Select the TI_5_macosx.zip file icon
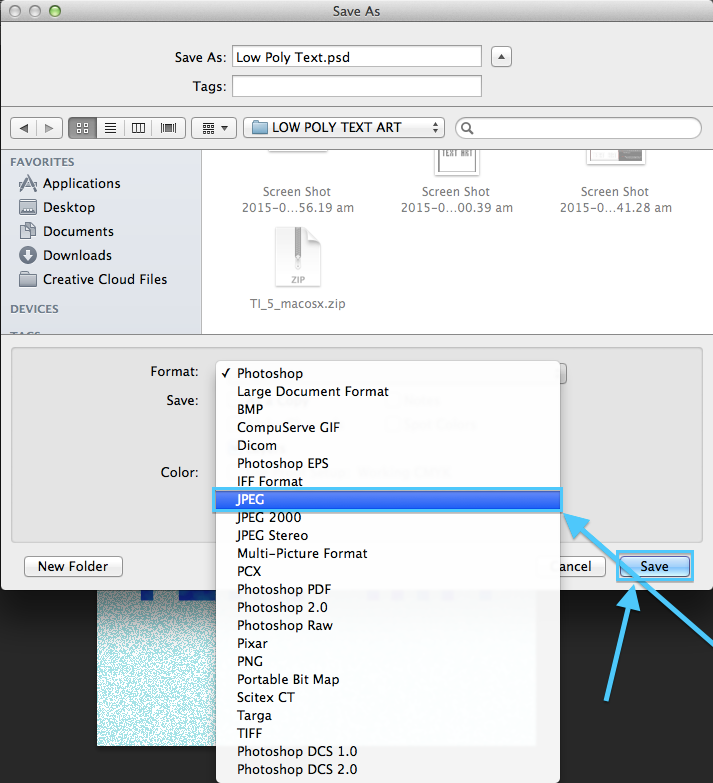 298,257
